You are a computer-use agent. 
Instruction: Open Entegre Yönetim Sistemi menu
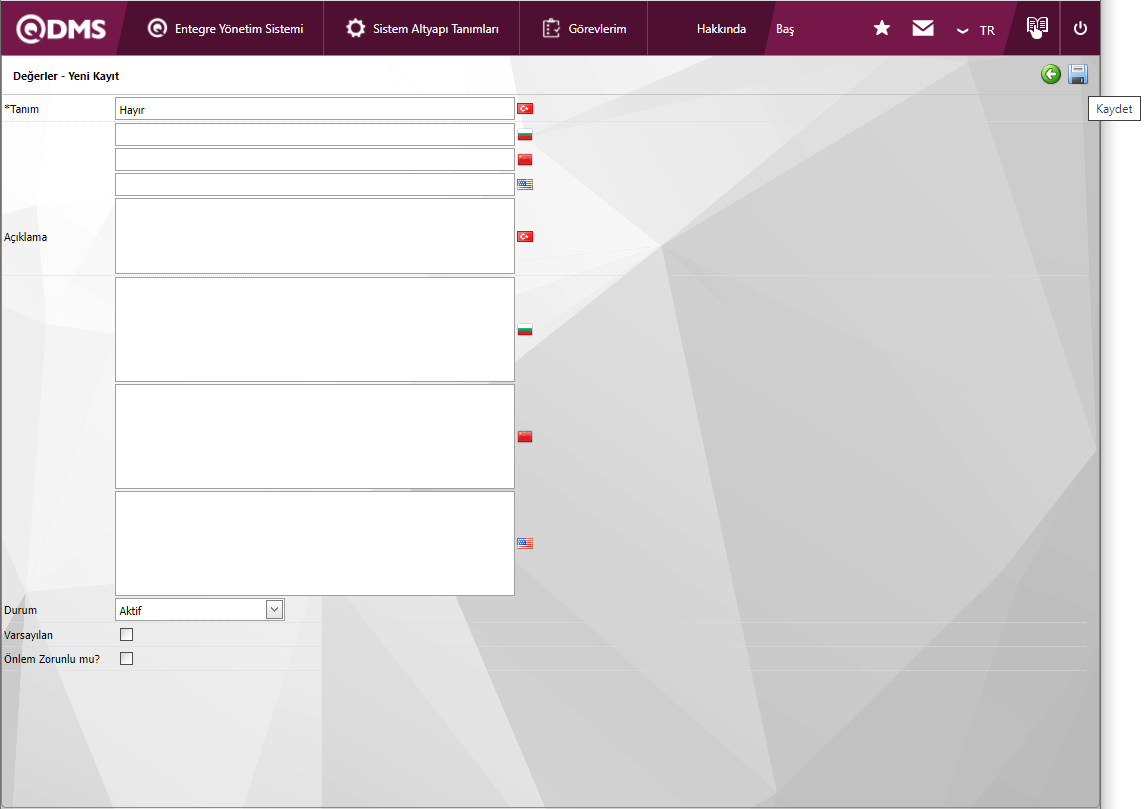coord(225,28)
